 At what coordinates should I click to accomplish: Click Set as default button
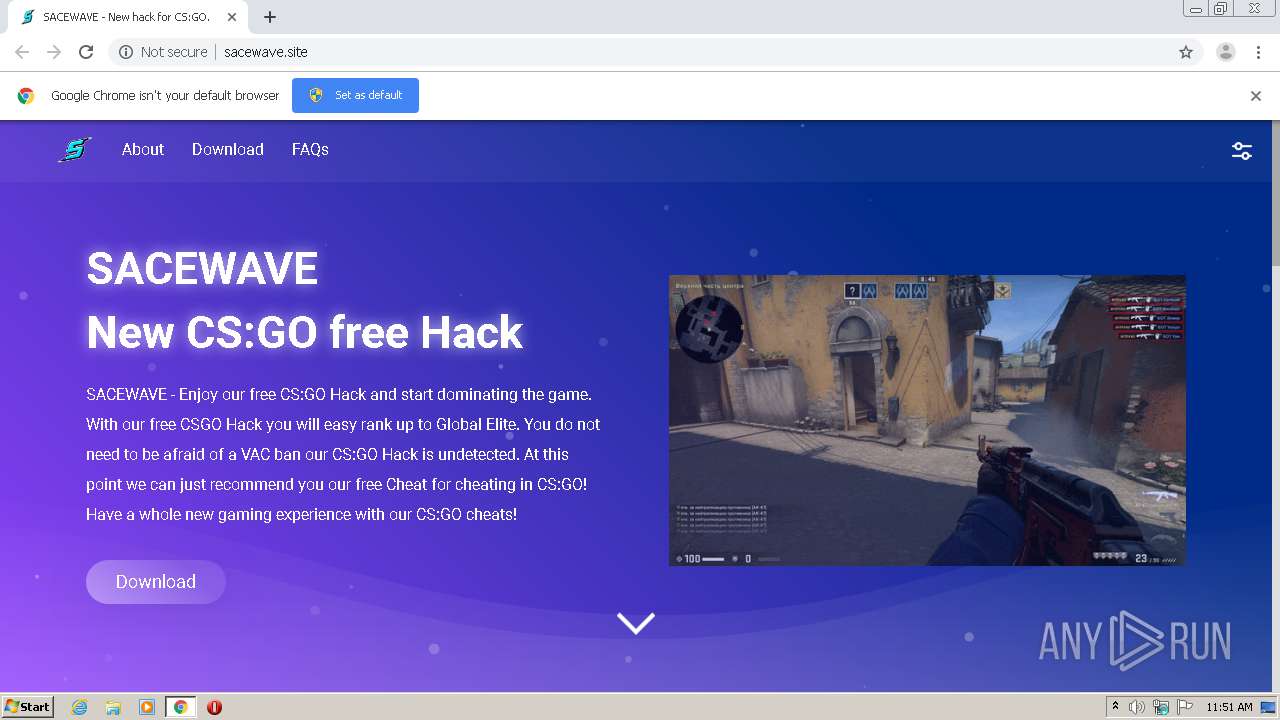(355, 95)
